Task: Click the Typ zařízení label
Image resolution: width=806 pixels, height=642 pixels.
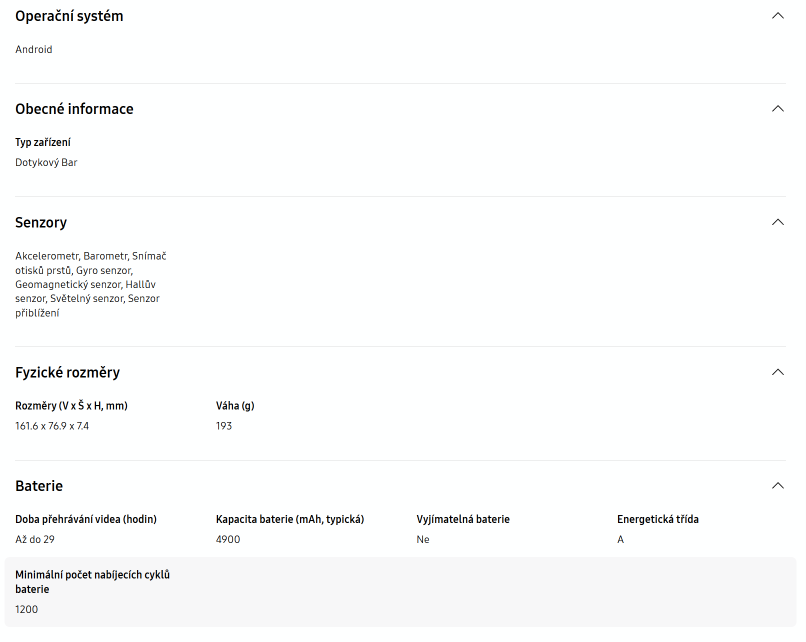Action: click(x=43, y=142)
